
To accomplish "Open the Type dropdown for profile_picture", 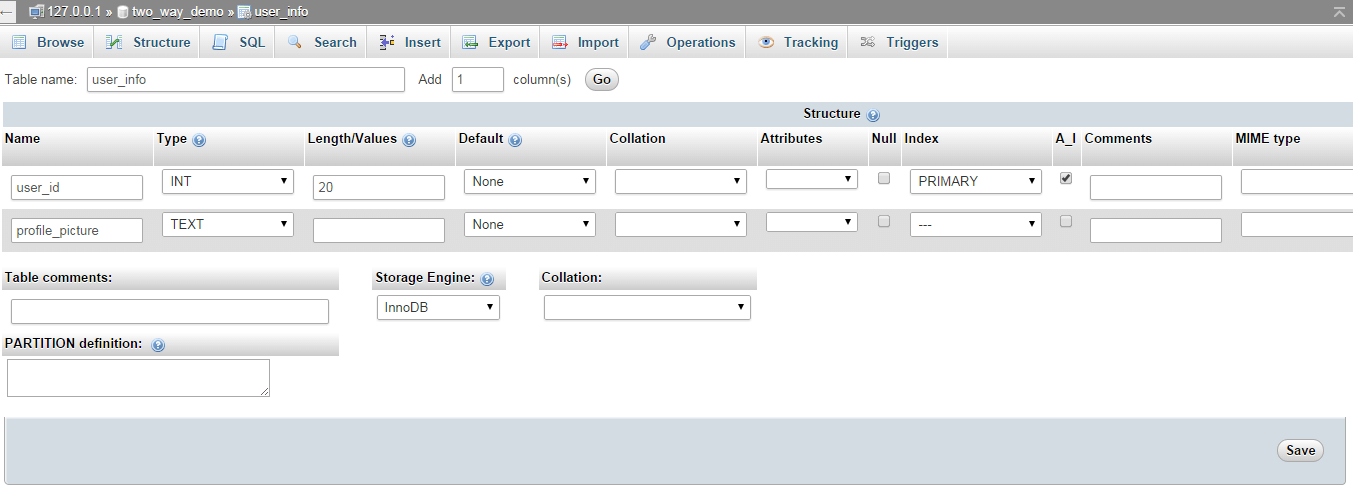I will click(228, 225).
